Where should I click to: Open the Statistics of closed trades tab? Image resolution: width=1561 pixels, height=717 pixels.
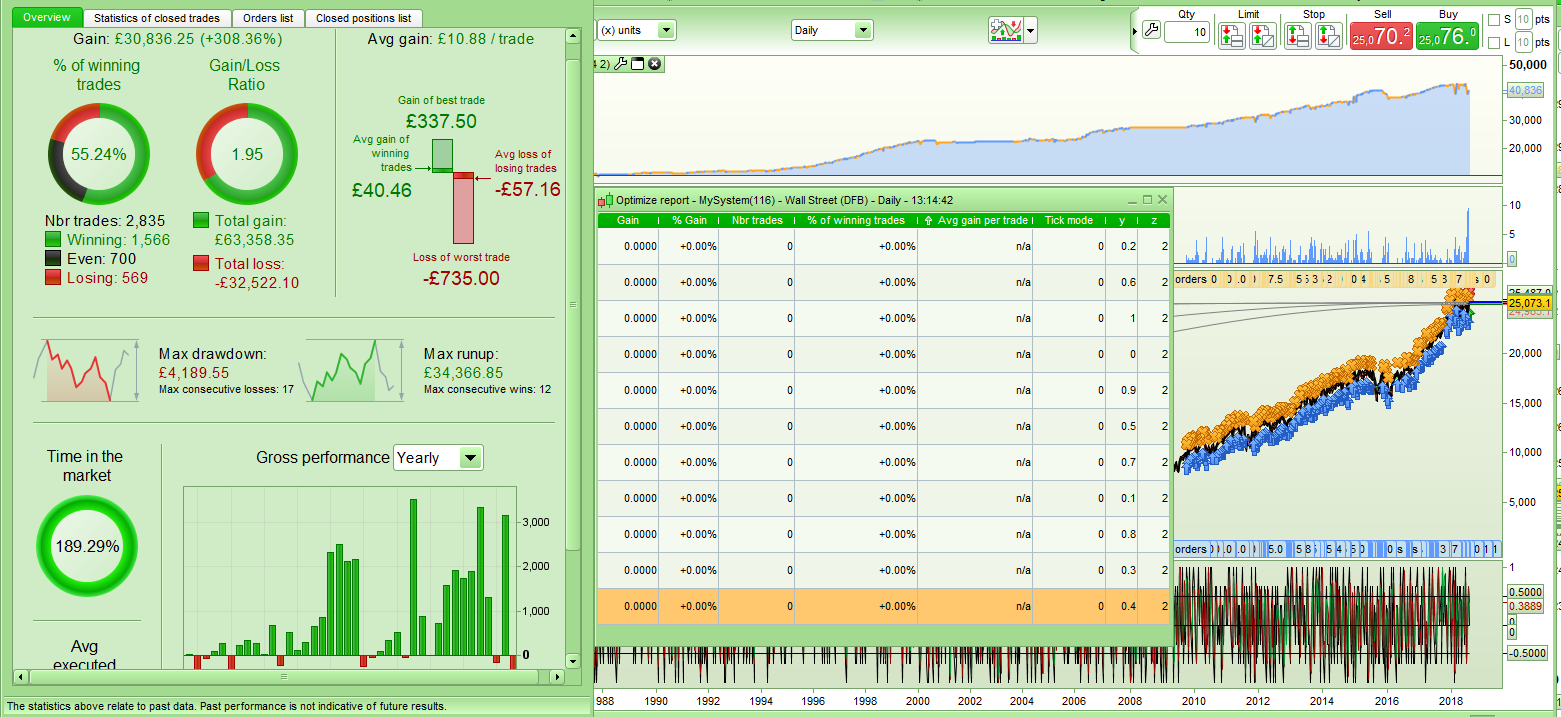click(158, 18)
